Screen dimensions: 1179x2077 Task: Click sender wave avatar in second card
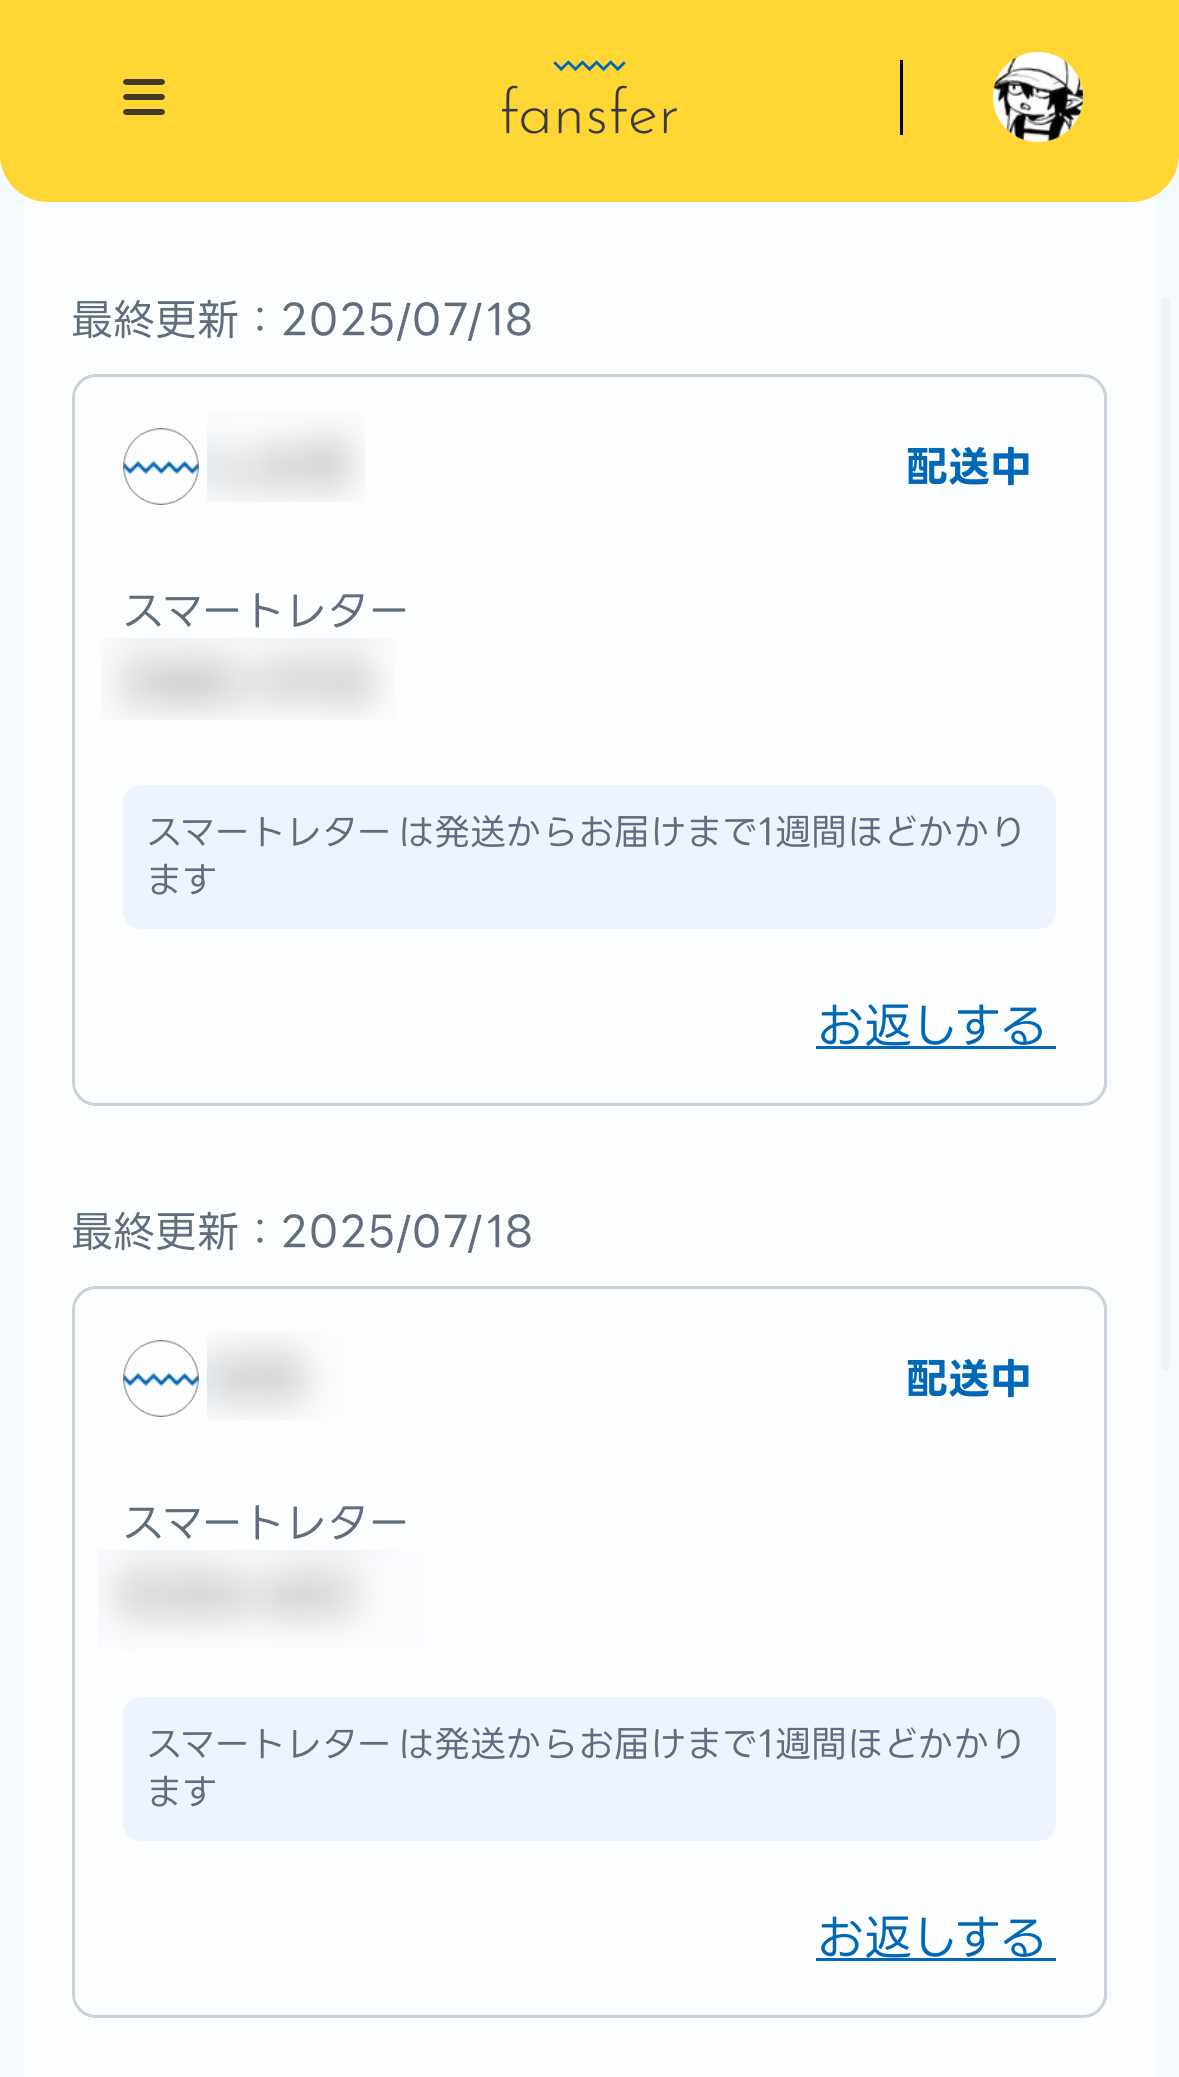(x=161, y=1379)
